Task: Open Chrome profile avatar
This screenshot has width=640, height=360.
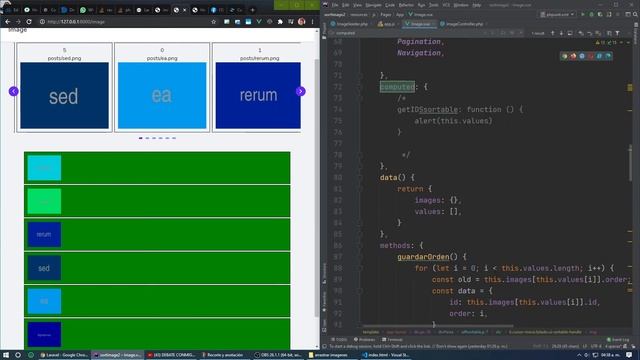Action: click(x=302, y=22)
